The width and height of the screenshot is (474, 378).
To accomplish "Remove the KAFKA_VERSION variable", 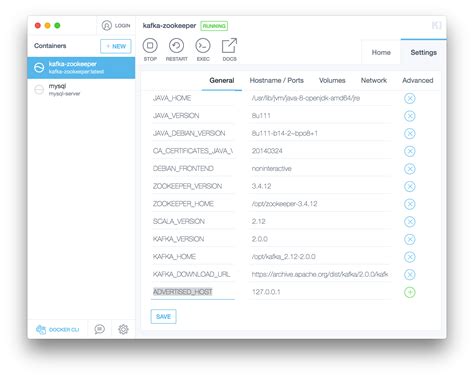I will 410,239.
